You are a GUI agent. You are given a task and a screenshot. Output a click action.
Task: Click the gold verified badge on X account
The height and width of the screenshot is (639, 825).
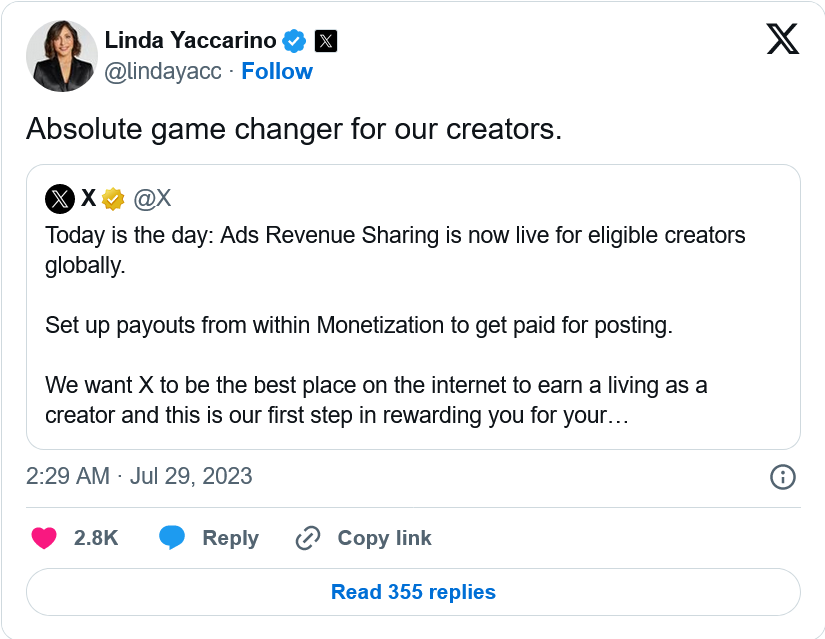click(x=113, y=199)
